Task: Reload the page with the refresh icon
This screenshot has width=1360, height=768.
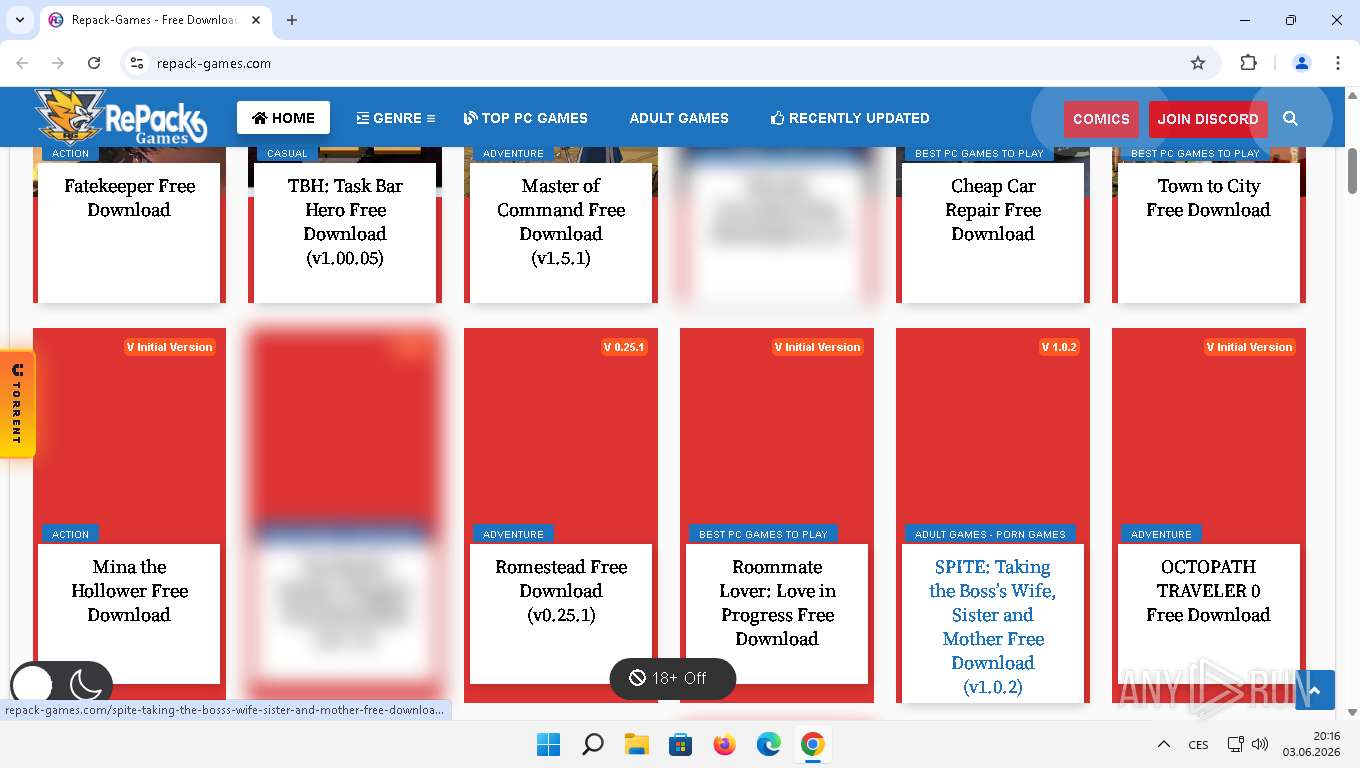Action: pos(94,63)
